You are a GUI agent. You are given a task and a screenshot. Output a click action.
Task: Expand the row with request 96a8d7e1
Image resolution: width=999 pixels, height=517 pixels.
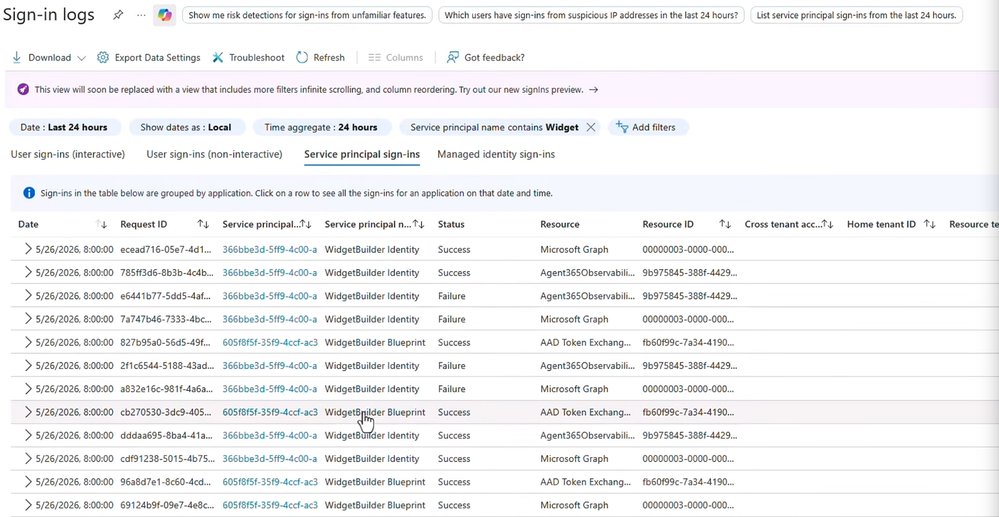coord(28,482)
